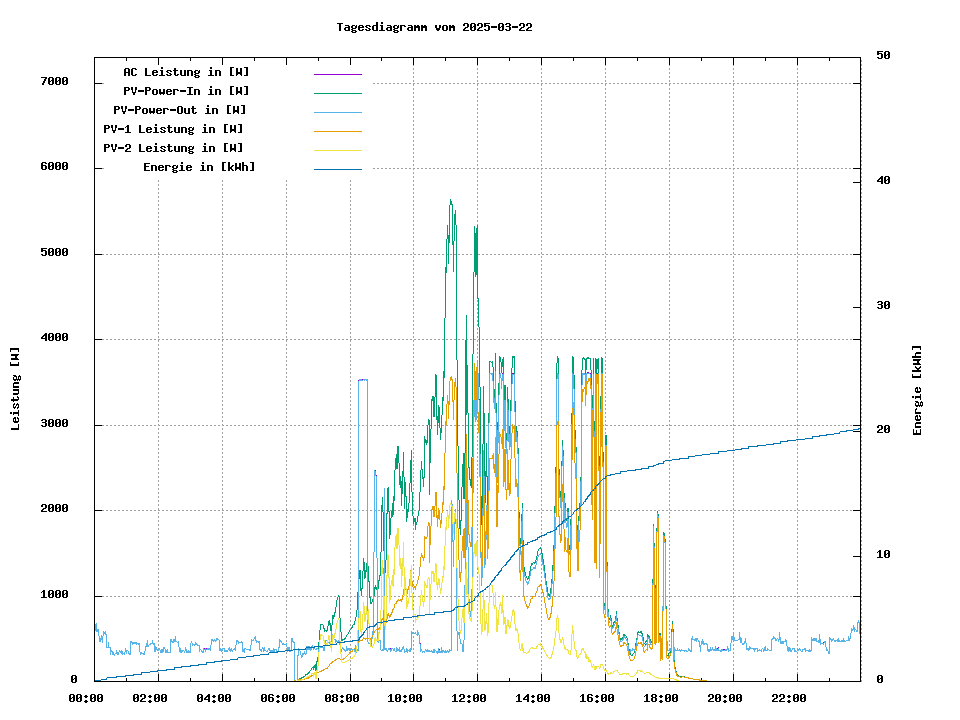This screenshot has height=720, width=960.
Task: Click the Energie legend line sample
Action: (x=337, y=169)
